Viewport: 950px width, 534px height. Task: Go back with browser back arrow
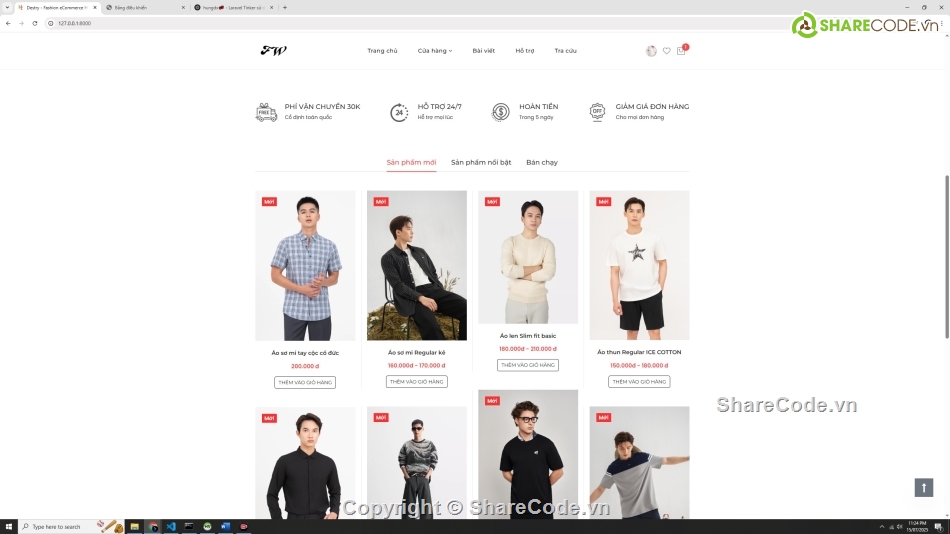click(8, 23)
